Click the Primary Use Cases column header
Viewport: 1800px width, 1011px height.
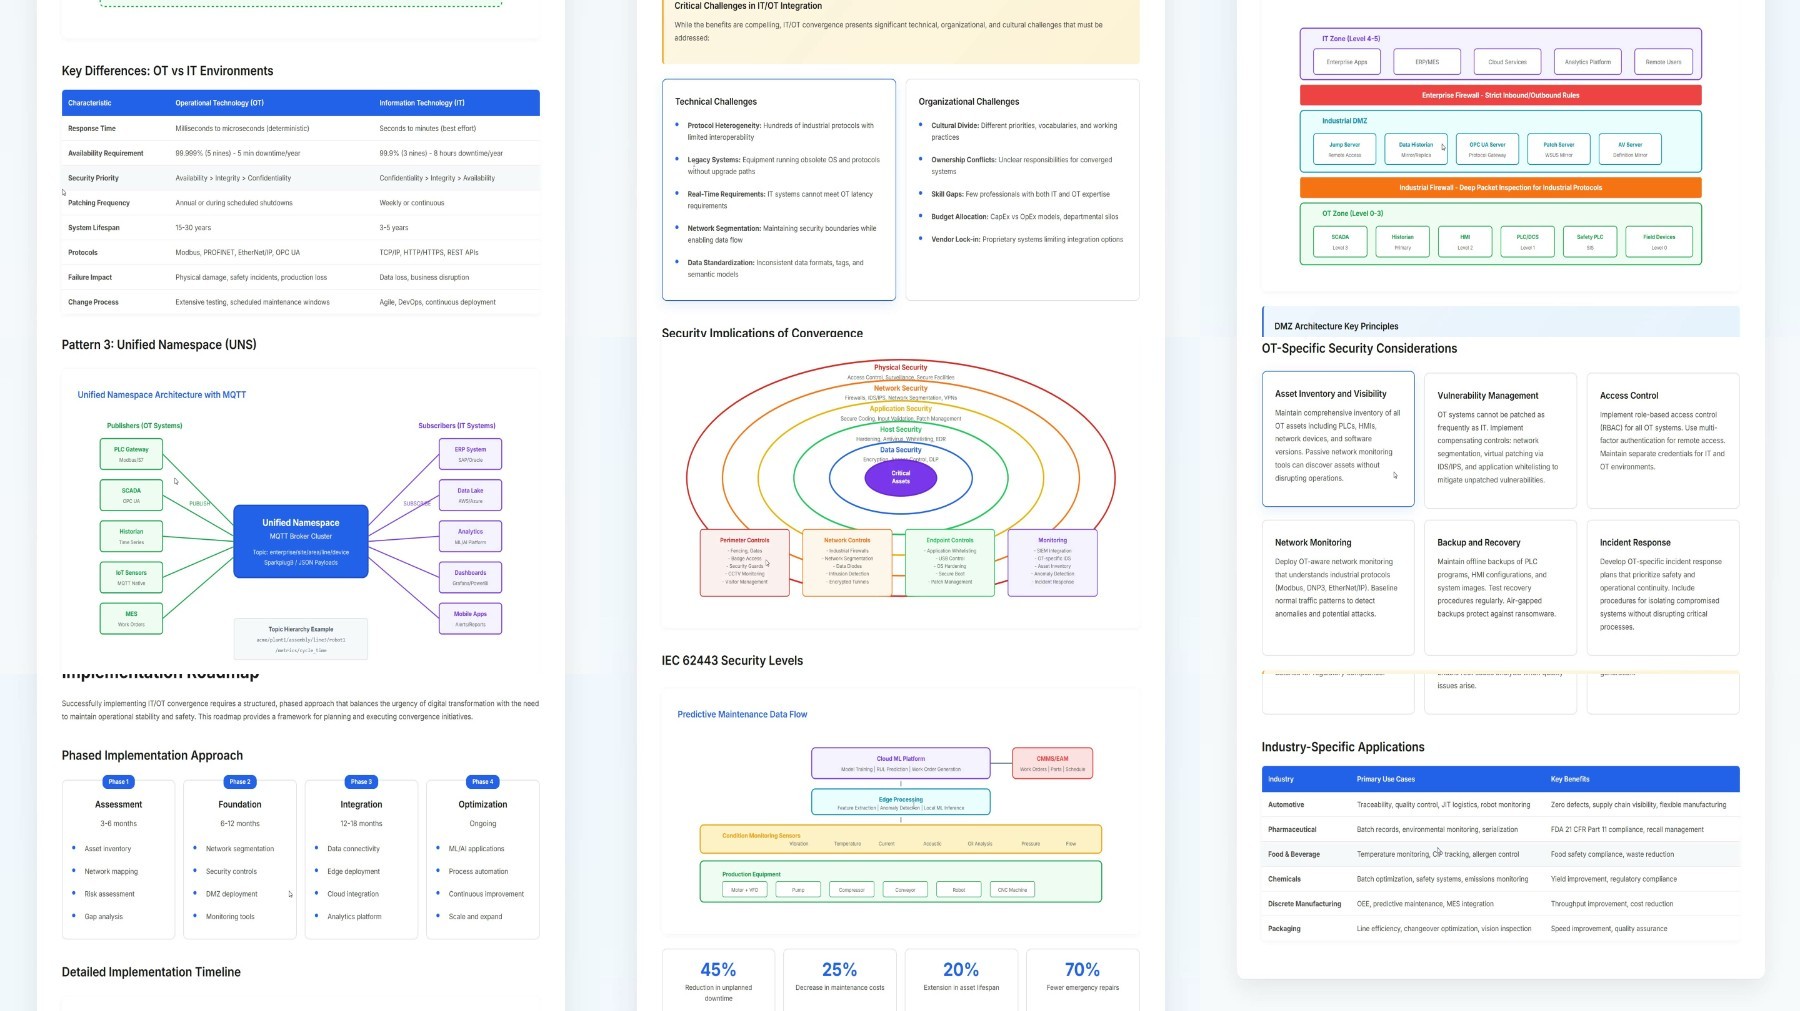pyautogui.click(x=1386, y=779)
